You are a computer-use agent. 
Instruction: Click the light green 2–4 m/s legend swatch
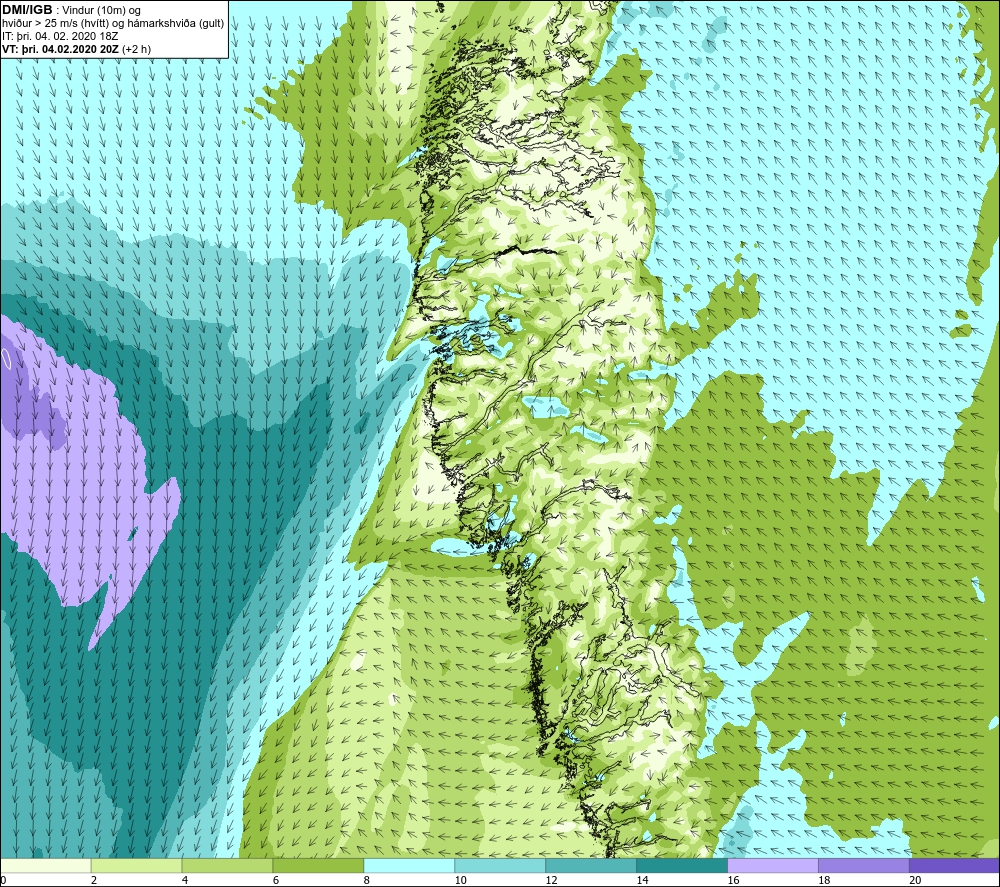136,865
